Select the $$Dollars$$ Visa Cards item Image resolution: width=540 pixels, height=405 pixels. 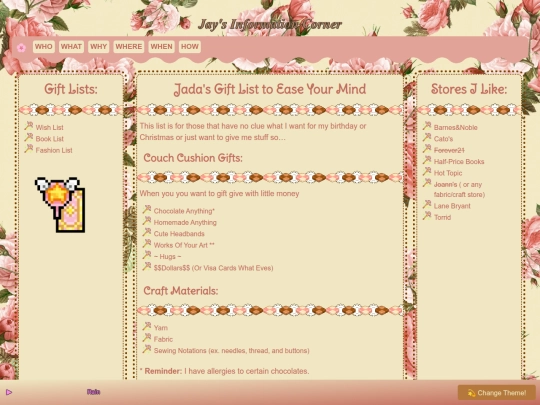click(x=214, y=268)
